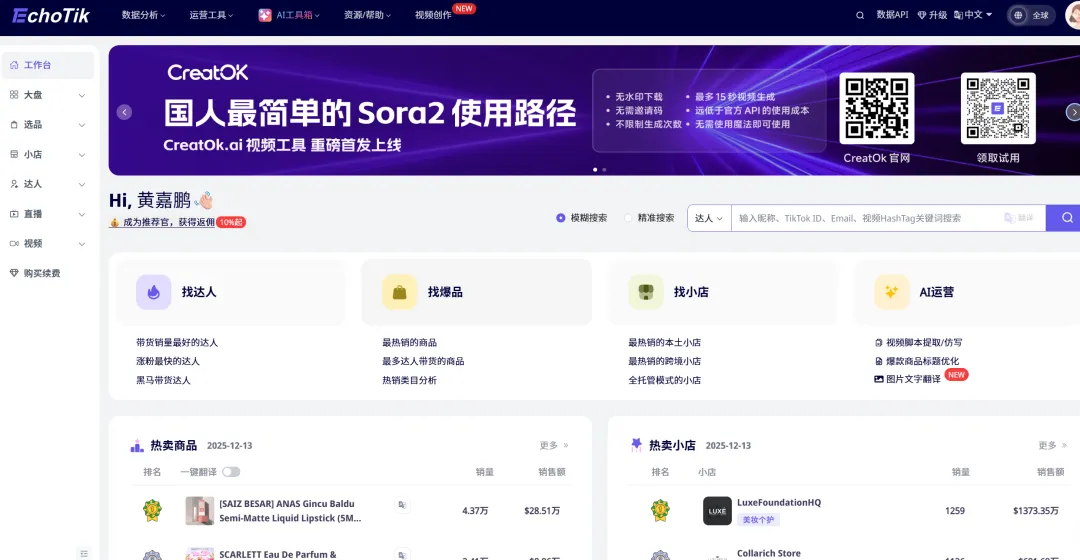The height and width of the screenshot is (560, 1080).
Task: Open the 达人 search type dropdown
Action: coord(708,218)
